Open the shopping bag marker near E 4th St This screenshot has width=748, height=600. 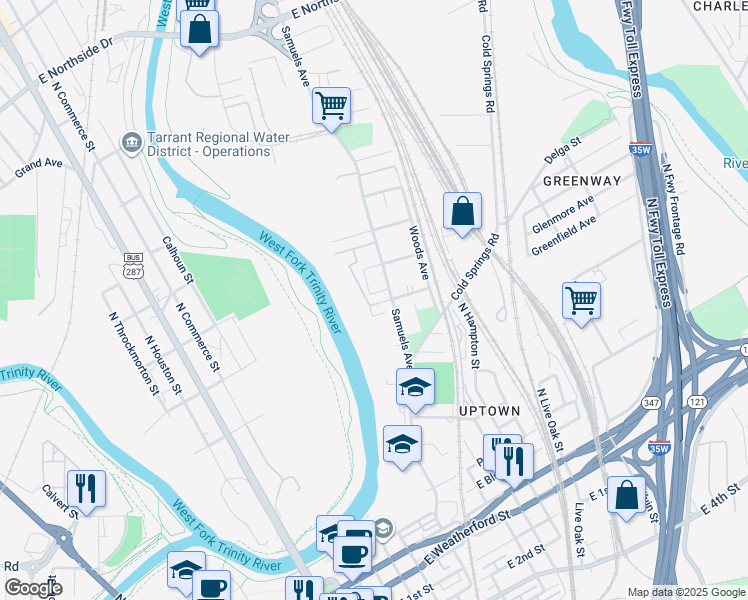pyautogui.click(x=626, y=495)
